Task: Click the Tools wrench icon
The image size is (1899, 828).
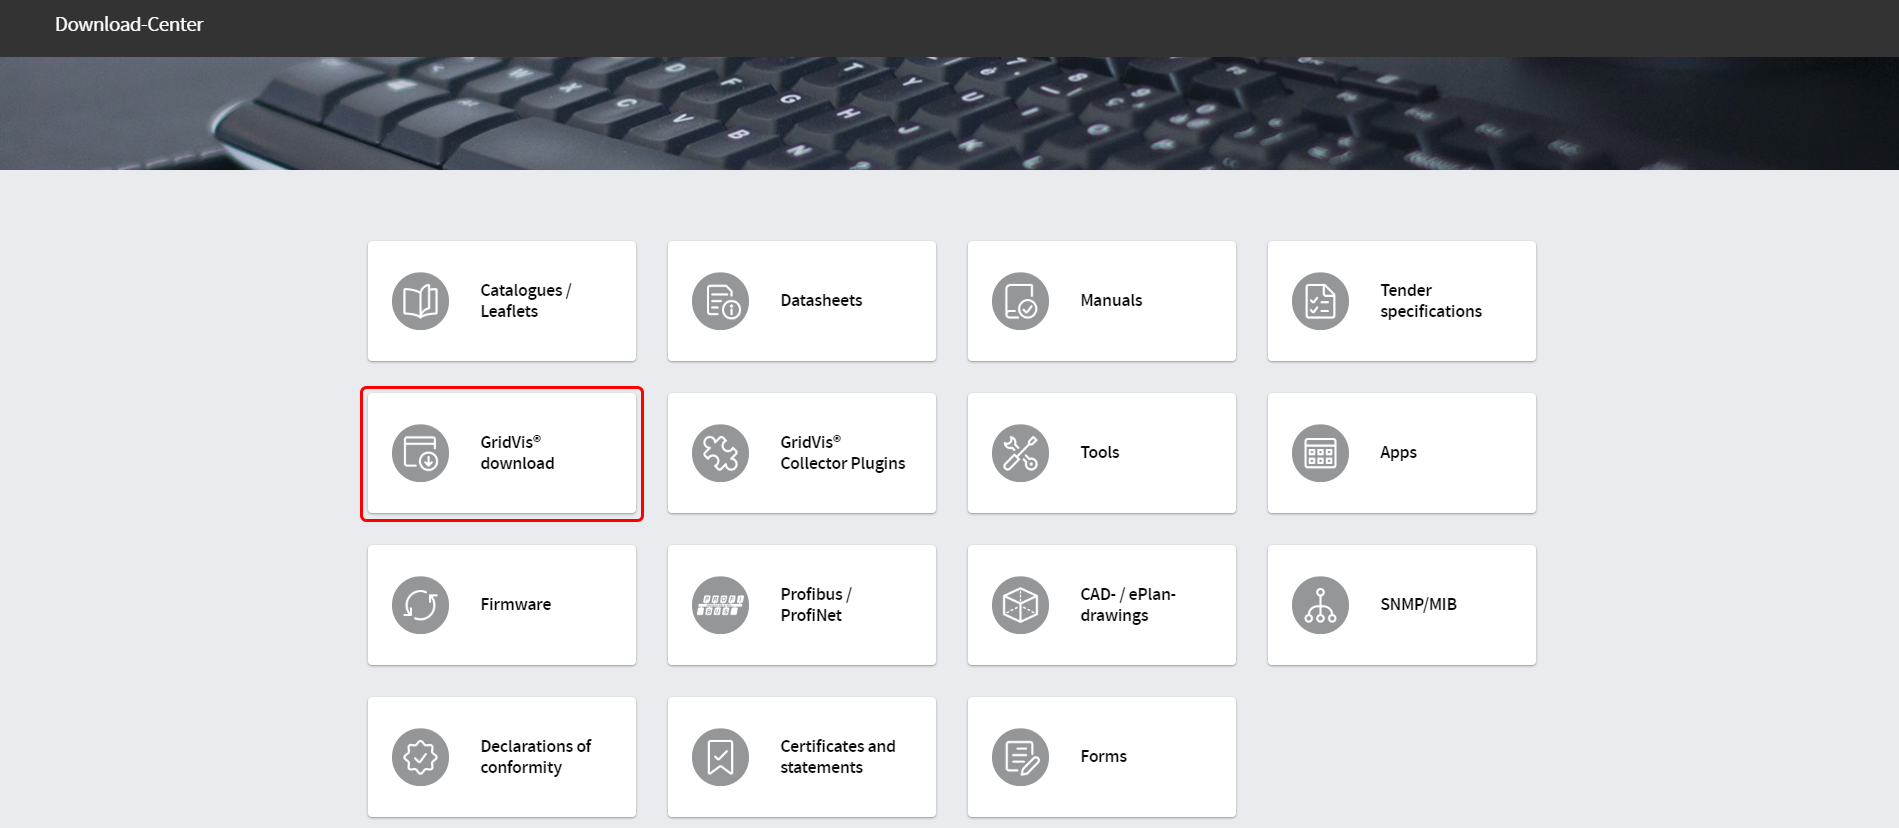Action: 1020,453
